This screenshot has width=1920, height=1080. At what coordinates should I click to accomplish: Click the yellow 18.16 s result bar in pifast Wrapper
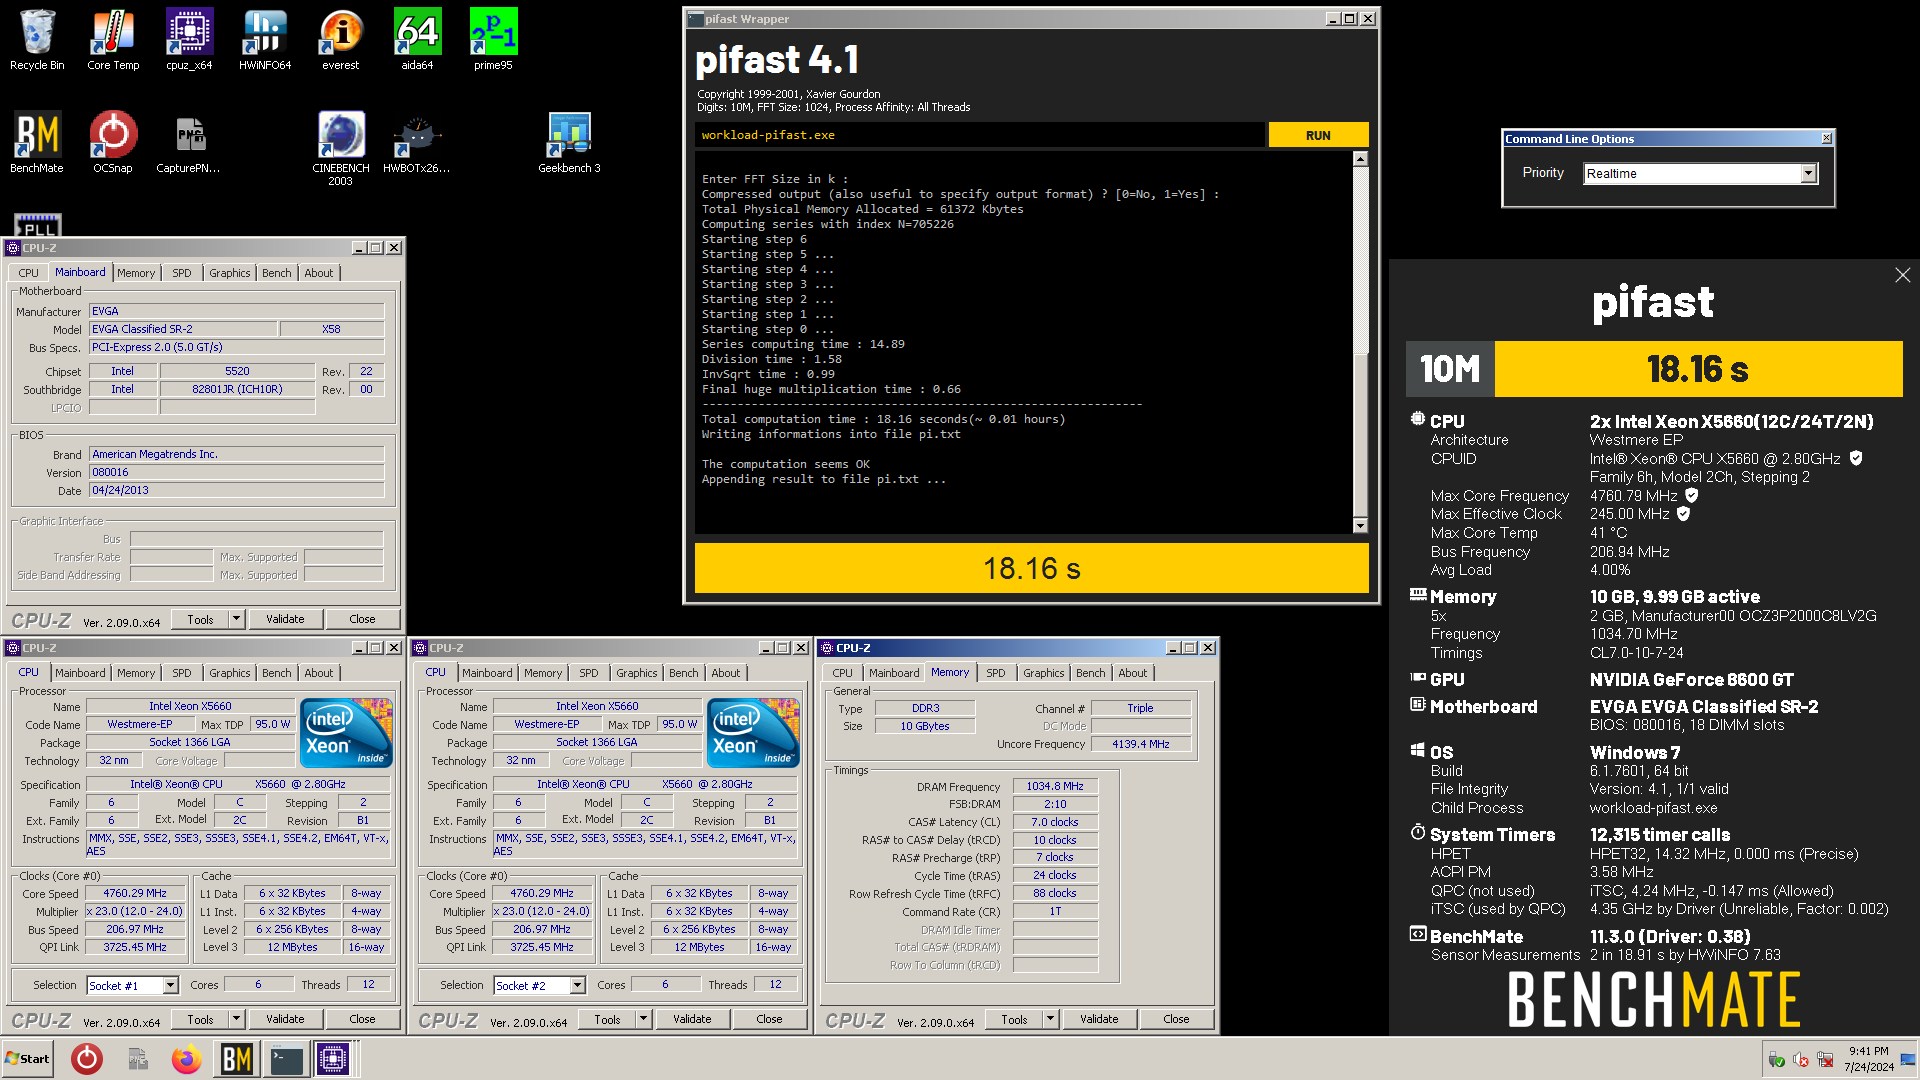(x=1031, y=568)
